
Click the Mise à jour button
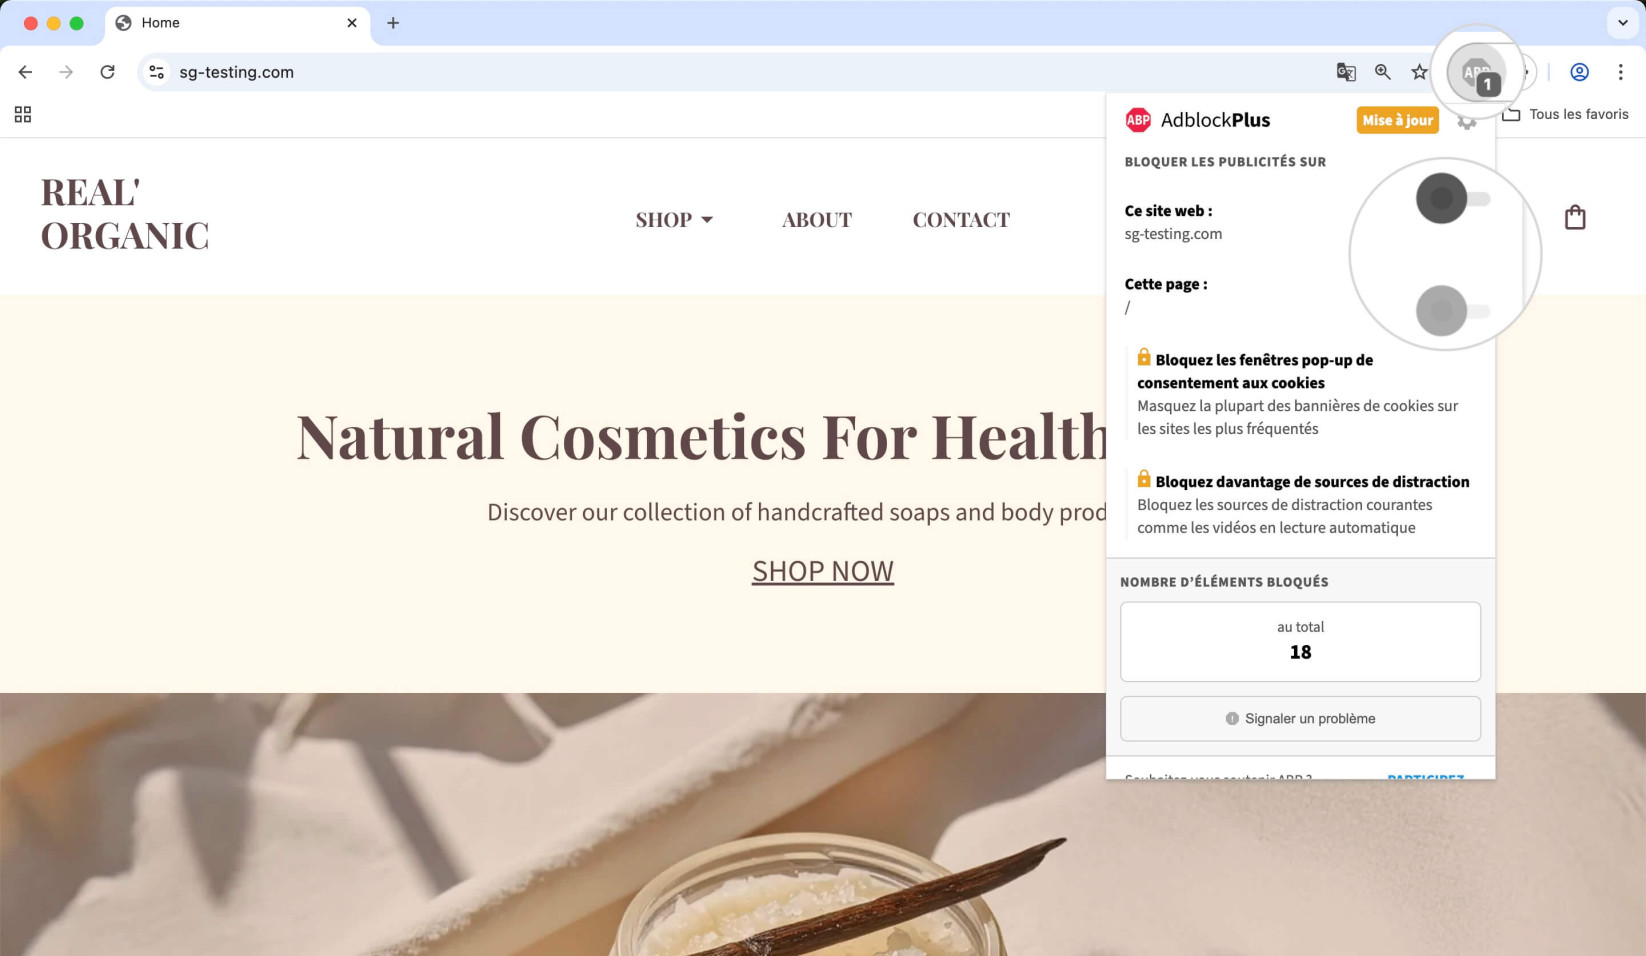click(1397, 120)
